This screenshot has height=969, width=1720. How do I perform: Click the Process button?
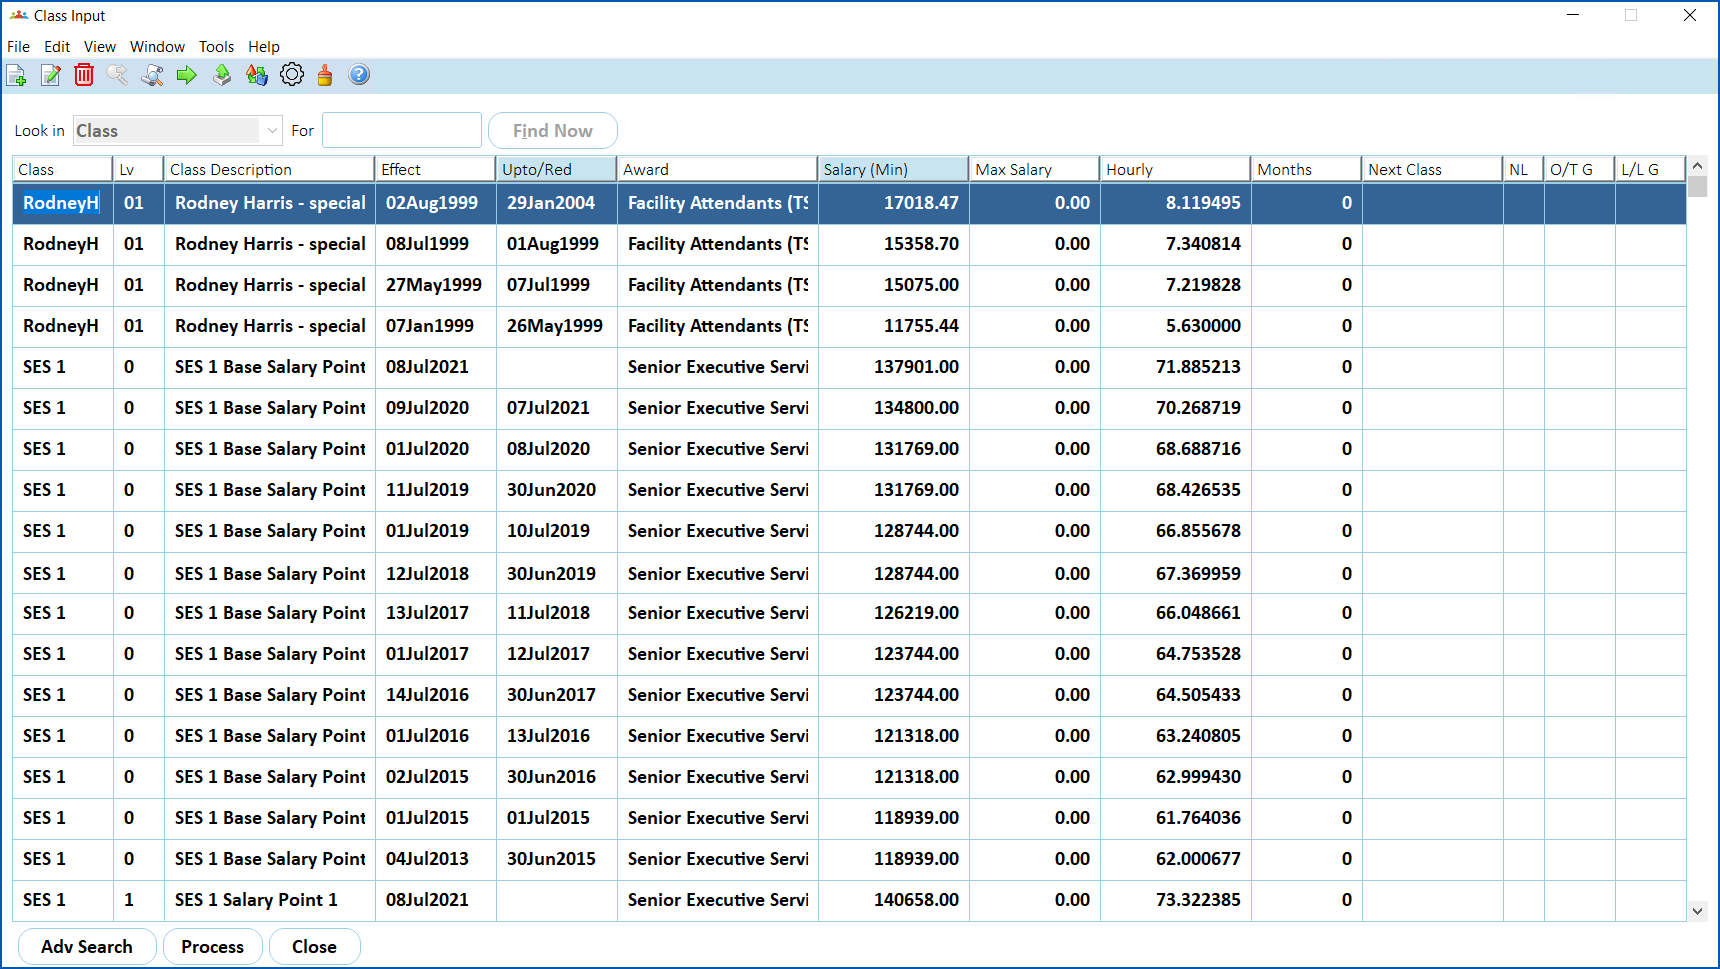point(212,947)
